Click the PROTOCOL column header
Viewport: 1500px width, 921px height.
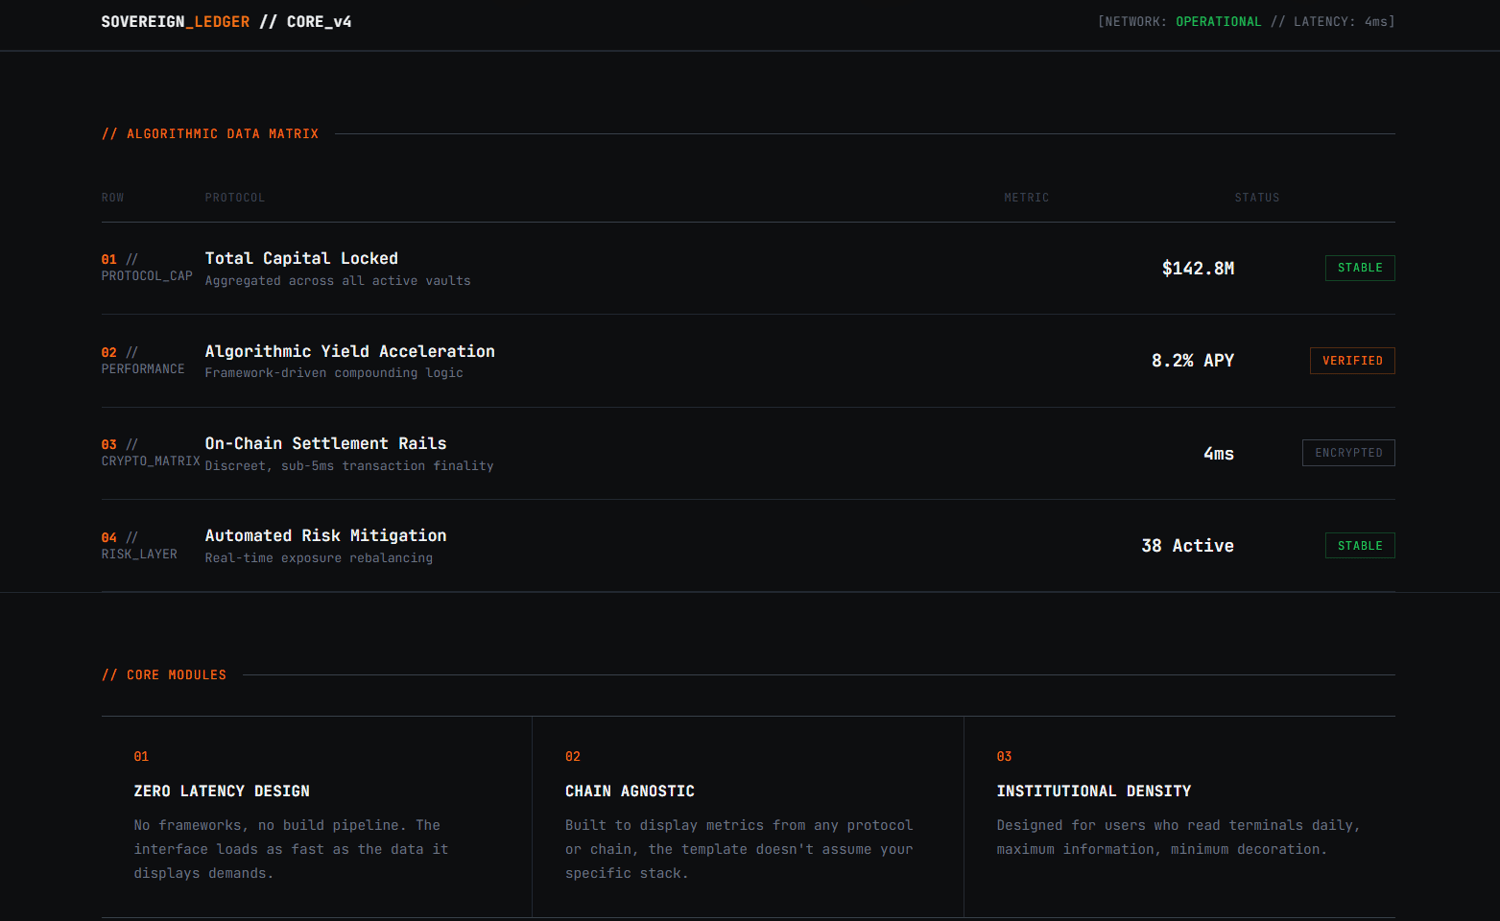tap(235, 198)
